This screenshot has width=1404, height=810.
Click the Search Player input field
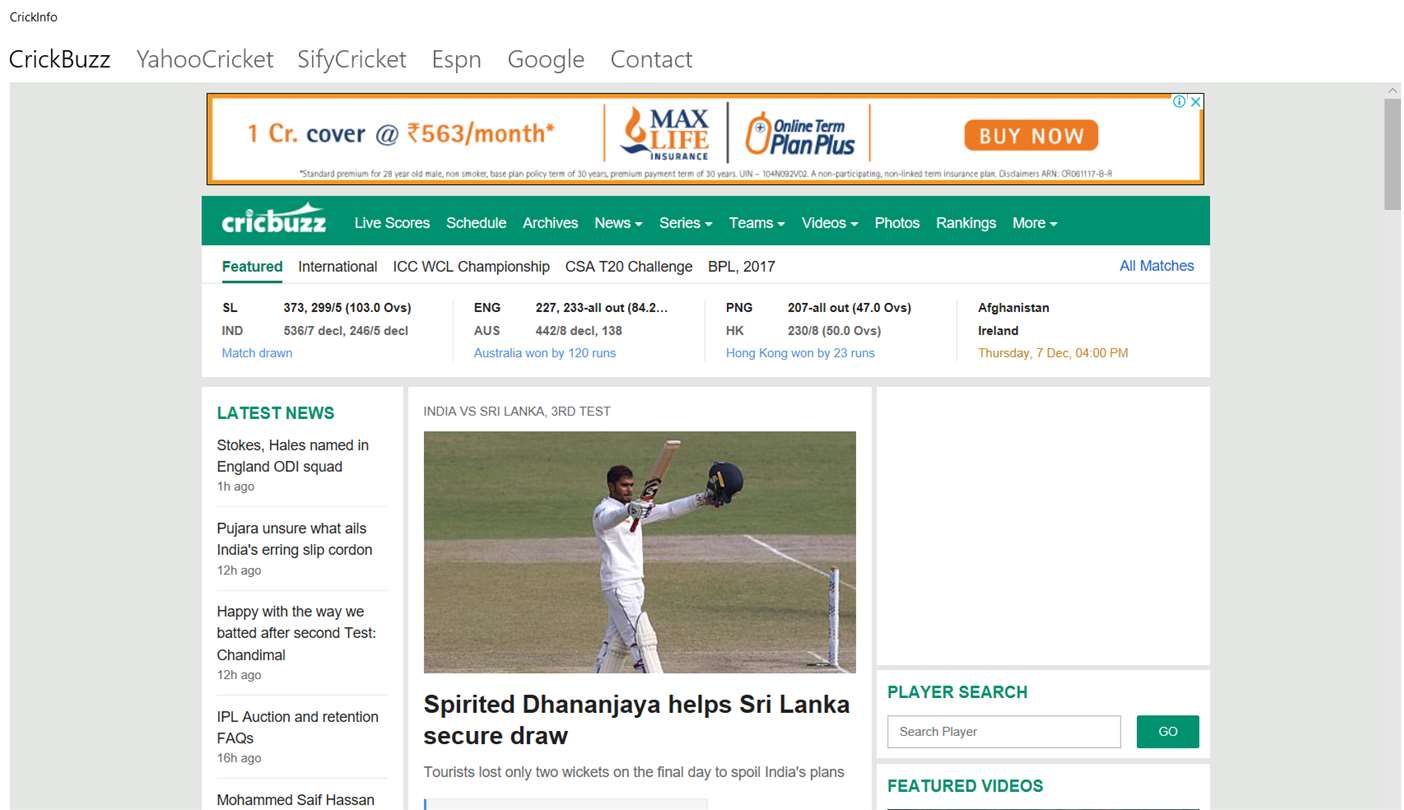tap(1004, 732)
